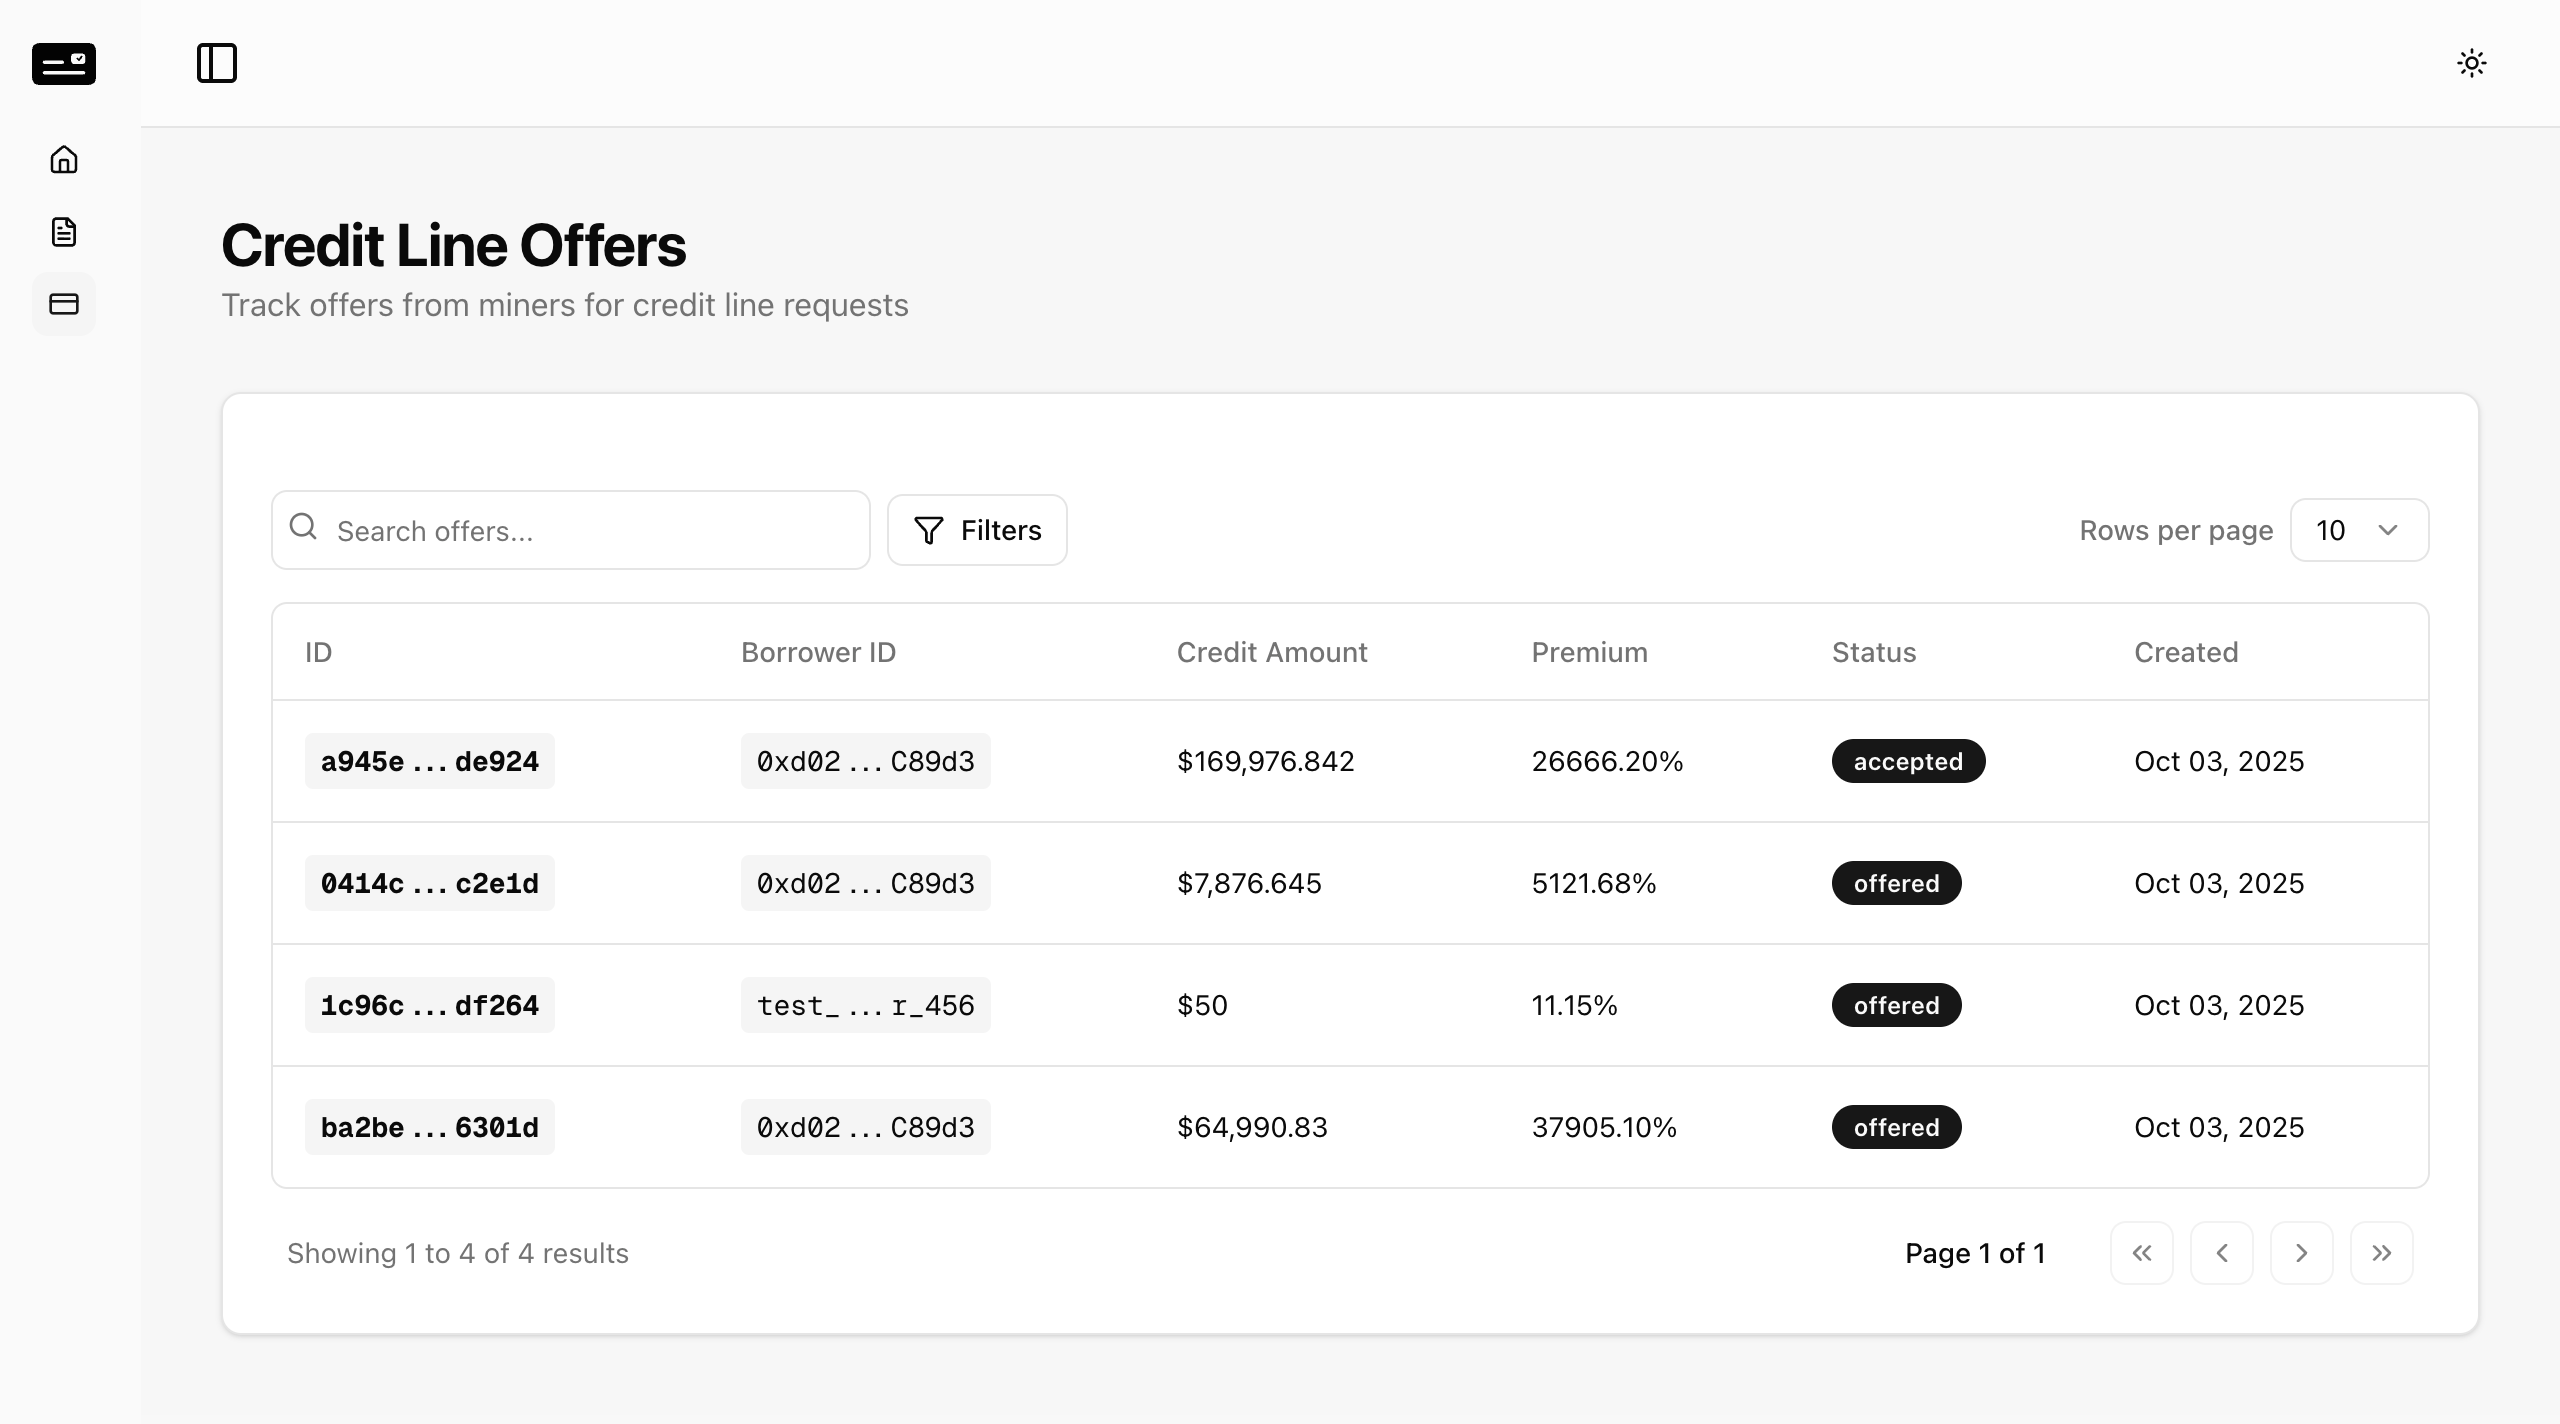Click the Premium column header

(x=1589, y=652)
